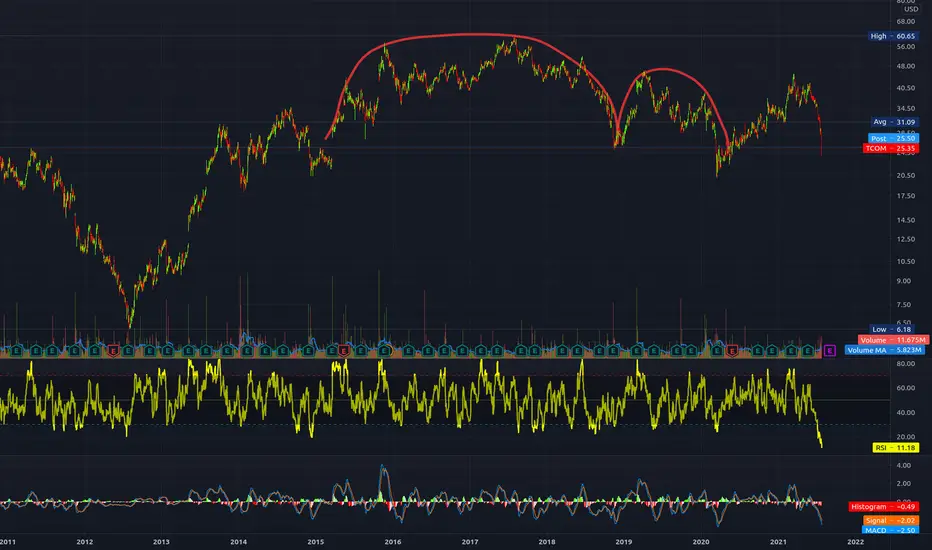Click the 2021 label on time axis
This screenshot has height=550, width=932.
pos(778,542)
